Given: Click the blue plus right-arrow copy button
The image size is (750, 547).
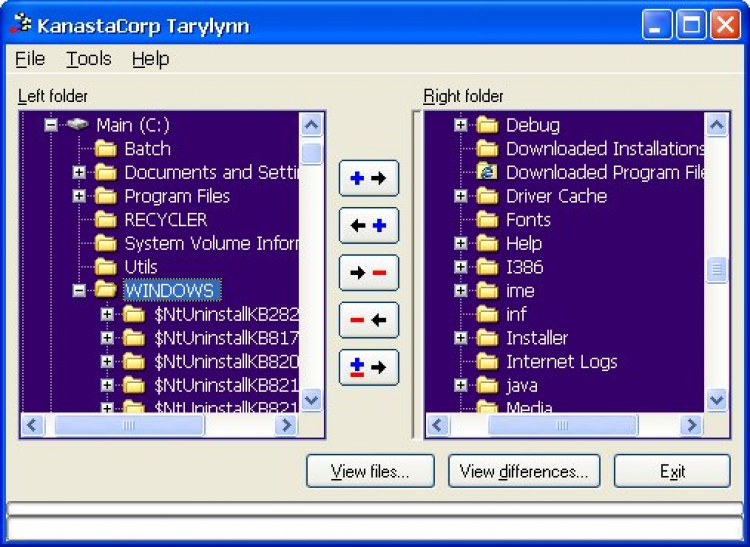Looking at the screenshot, I should (x=369, y=178).
